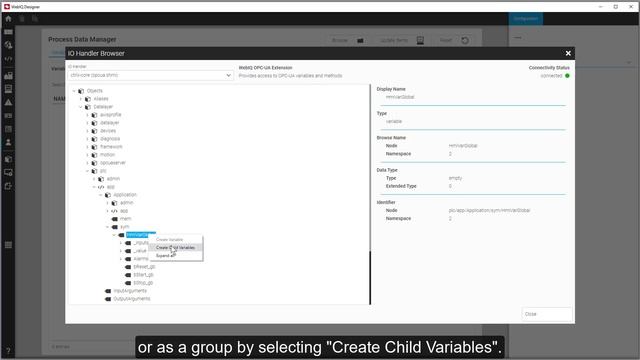Select the bStop_gb variable
Image resolution: width=640 pixels, height=360 pixels.
point(143,283)
